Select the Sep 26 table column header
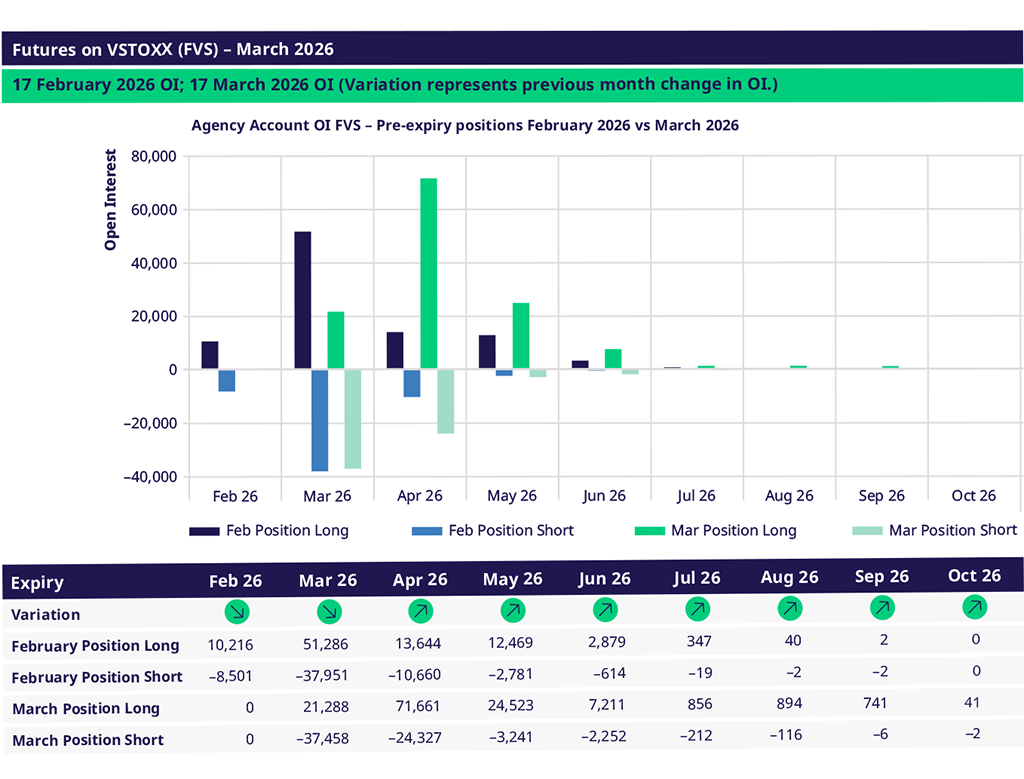This screenshot has width=1024, height=779. [881, 577]
